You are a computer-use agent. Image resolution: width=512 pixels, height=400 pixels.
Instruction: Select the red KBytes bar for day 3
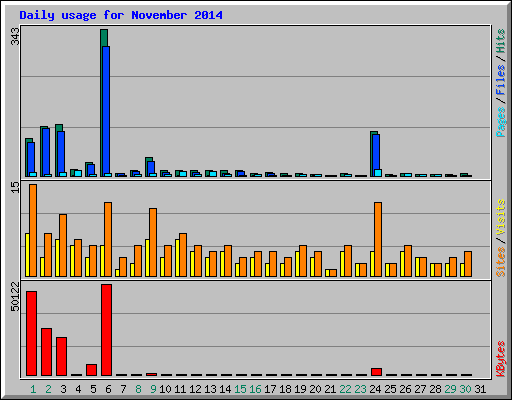(x=61, y=356)
